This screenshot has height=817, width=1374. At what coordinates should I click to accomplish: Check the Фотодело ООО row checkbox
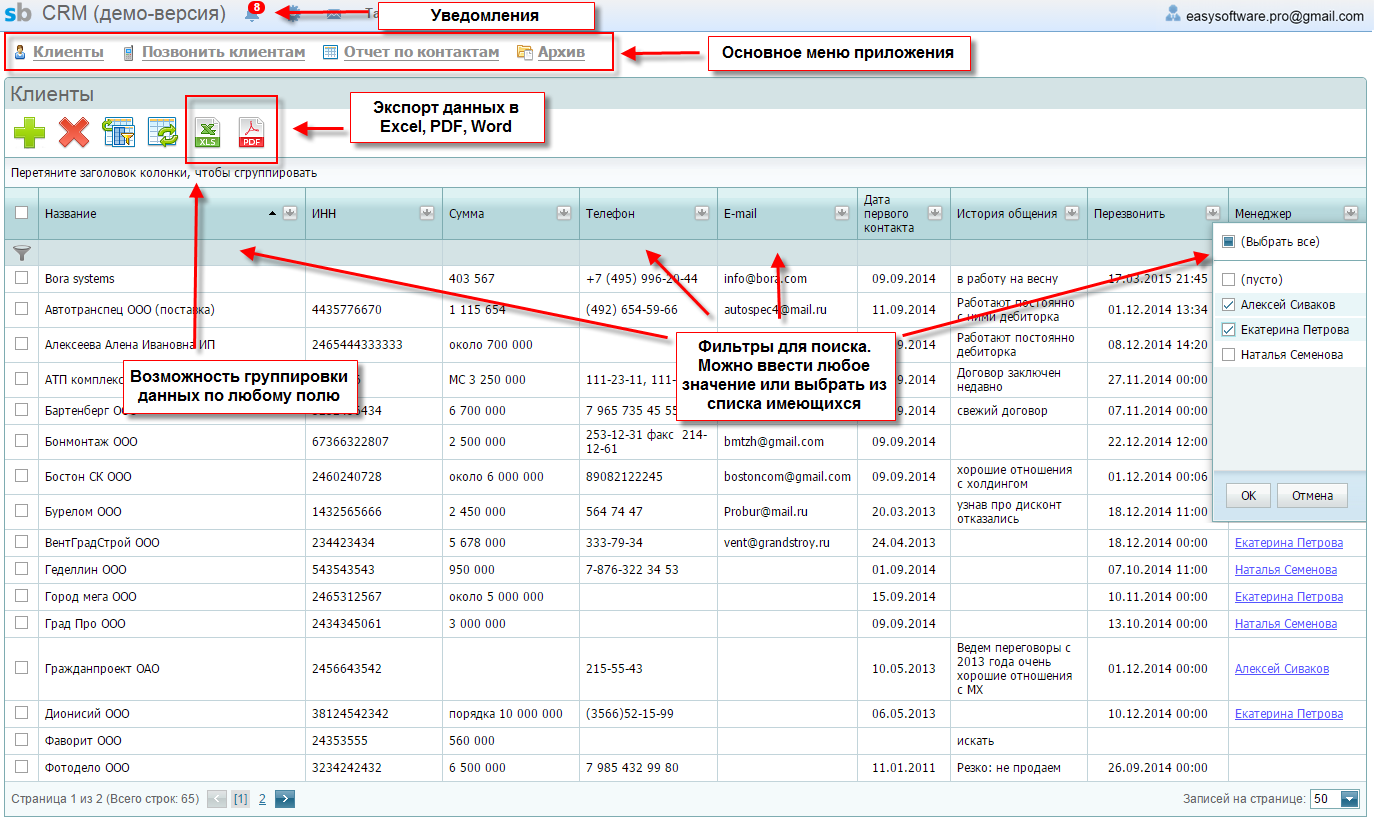(x=22, y=767)
